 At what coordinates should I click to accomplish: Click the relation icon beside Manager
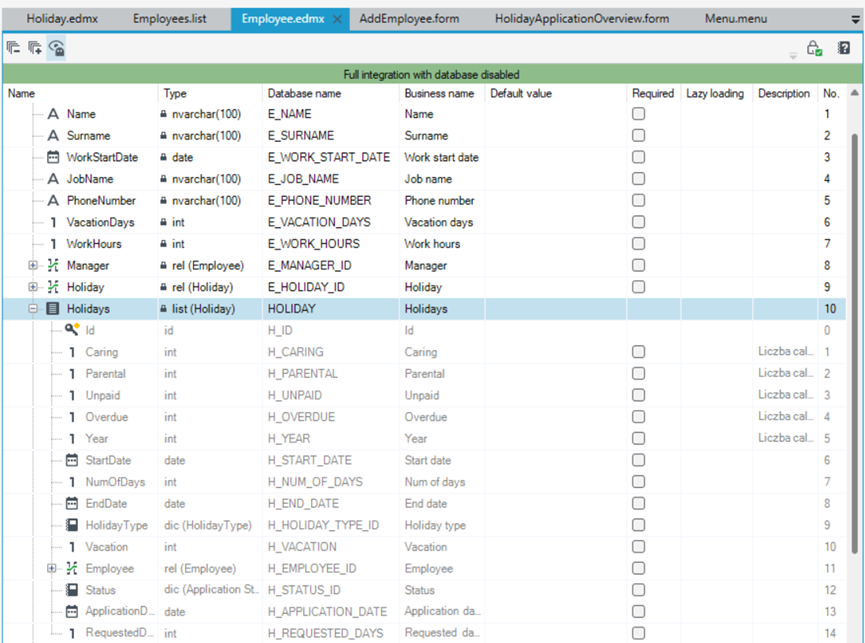tap(53, 265)
